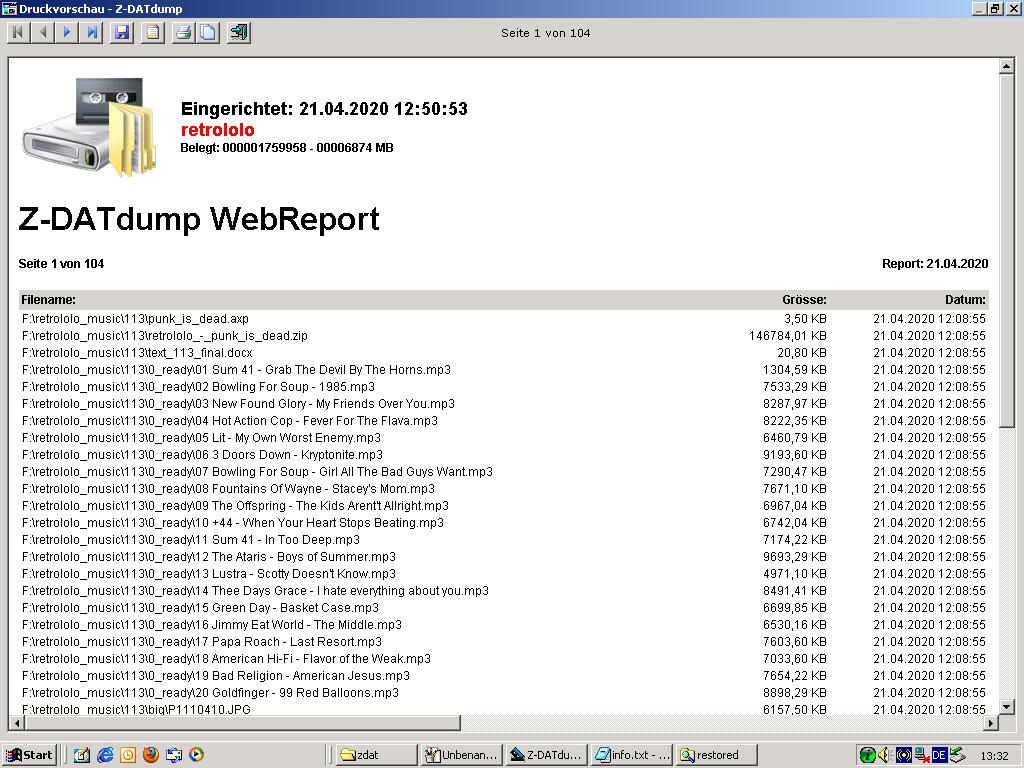Switch to the Z-DATdump taskbar button
Viewport: 1024px width, 768px height.
click(x=547, y=755)
